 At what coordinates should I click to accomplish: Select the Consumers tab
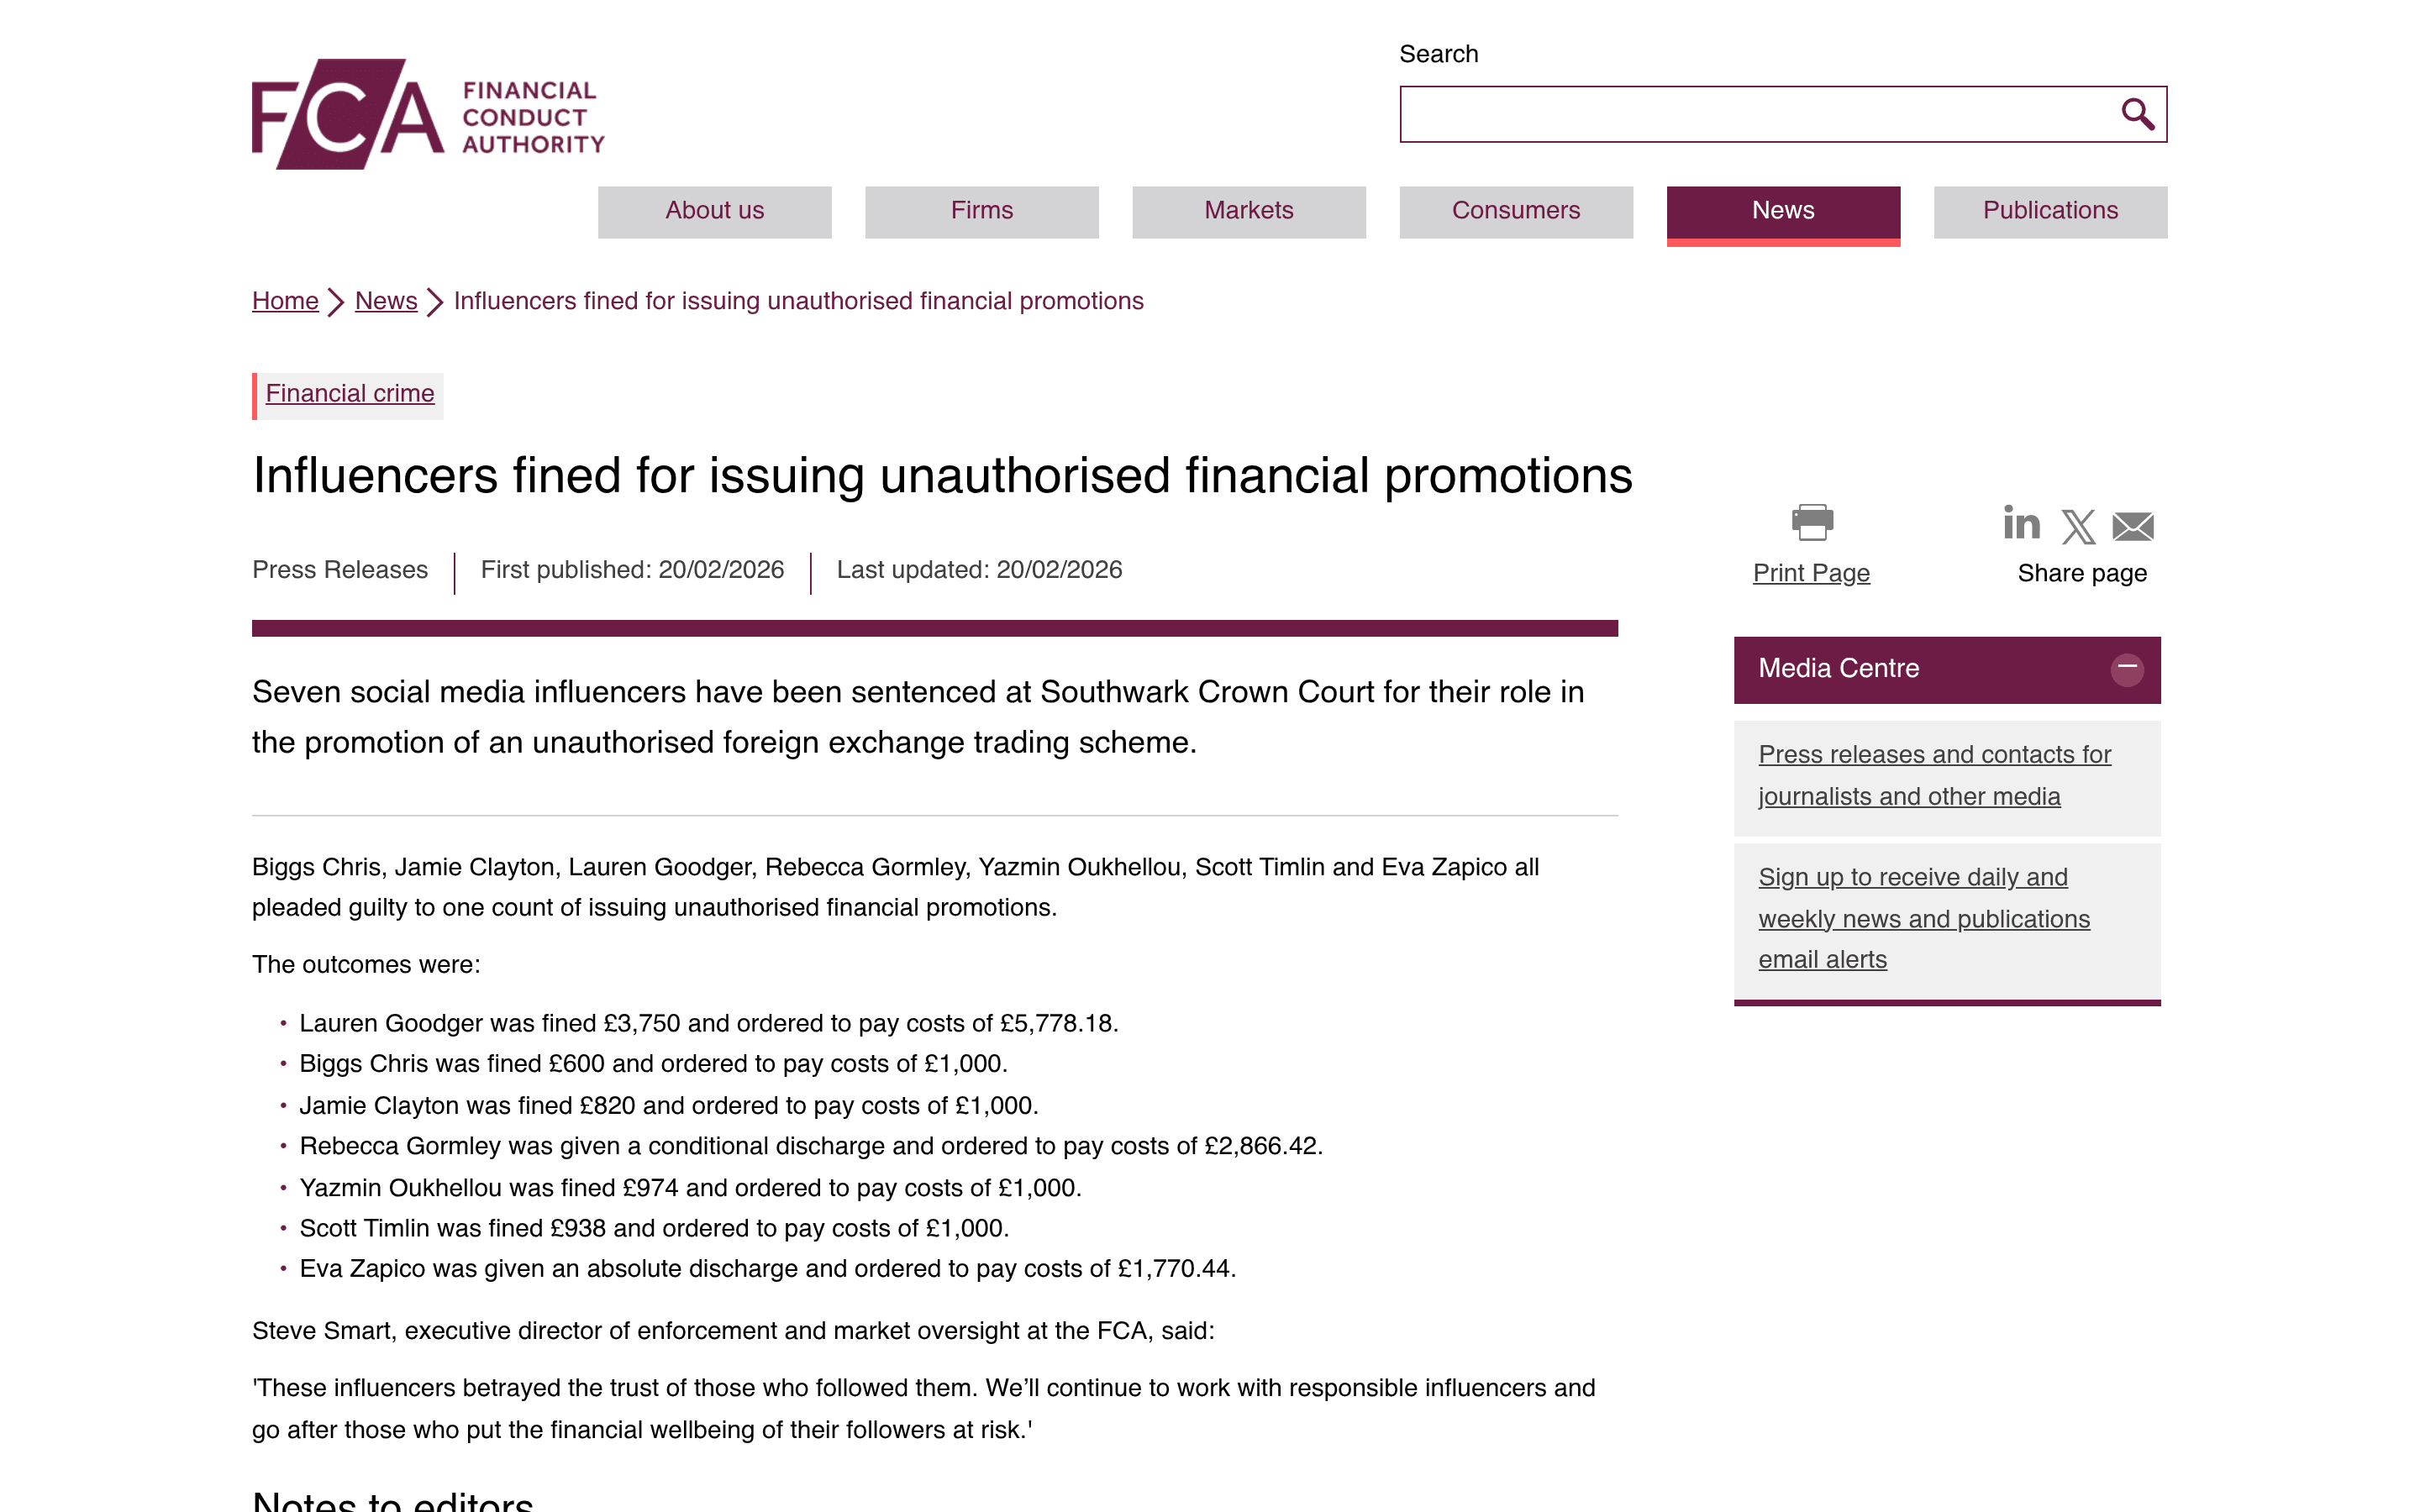coord(1516,211)
